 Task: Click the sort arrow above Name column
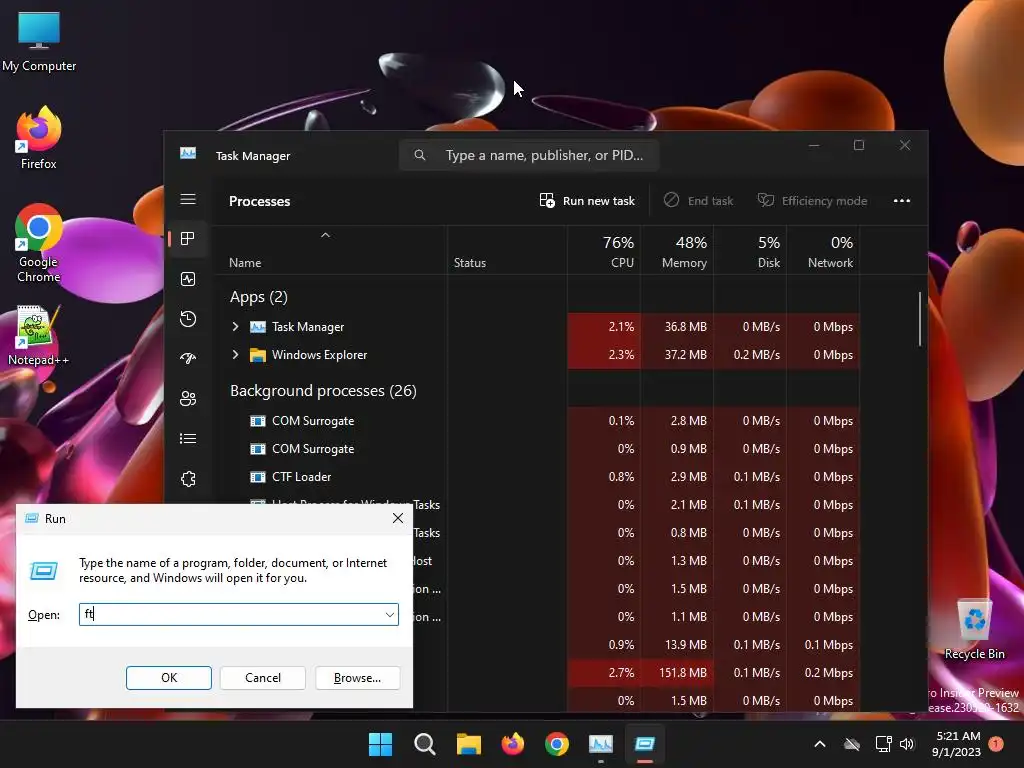point(325,235)
